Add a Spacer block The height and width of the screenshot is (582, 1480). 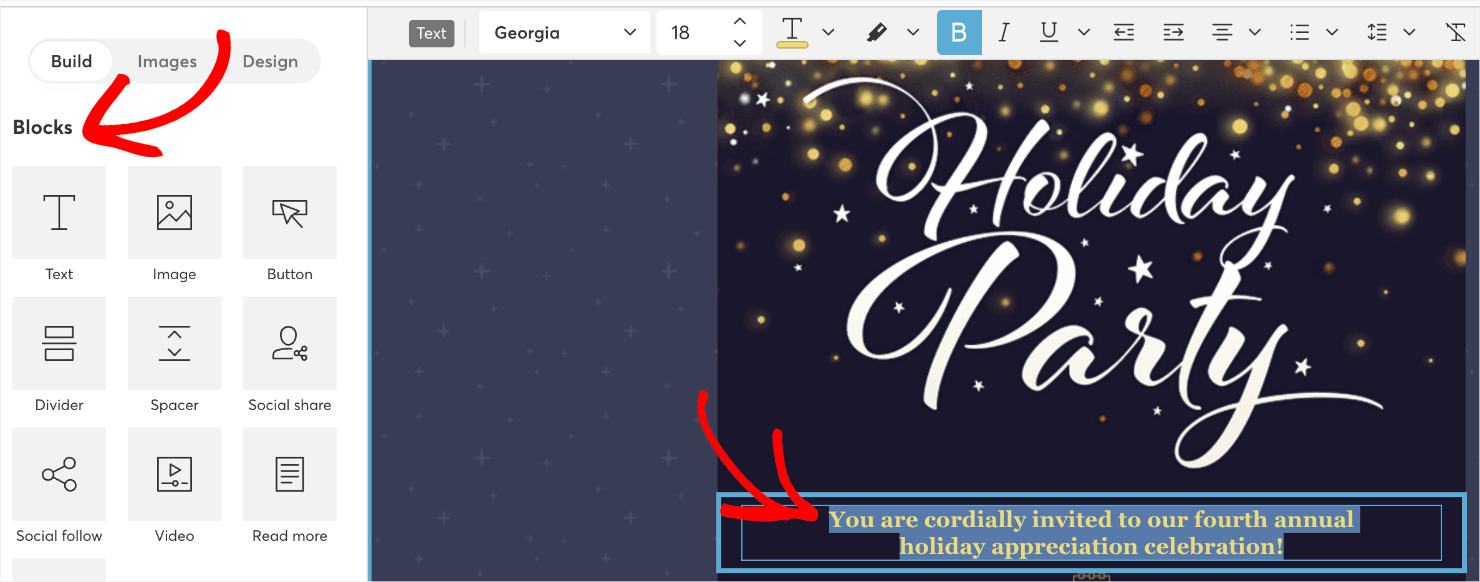pyautogui.click(x=174, y=343)
